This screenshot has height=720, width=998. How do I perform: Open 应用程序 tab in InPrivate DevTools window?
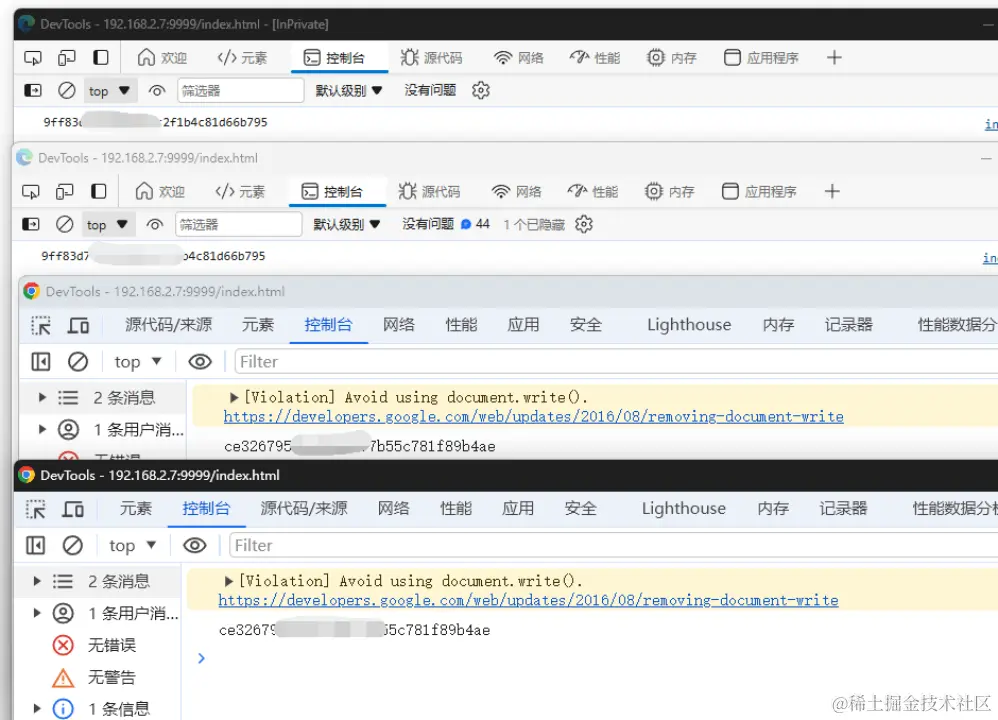(761, 58)
